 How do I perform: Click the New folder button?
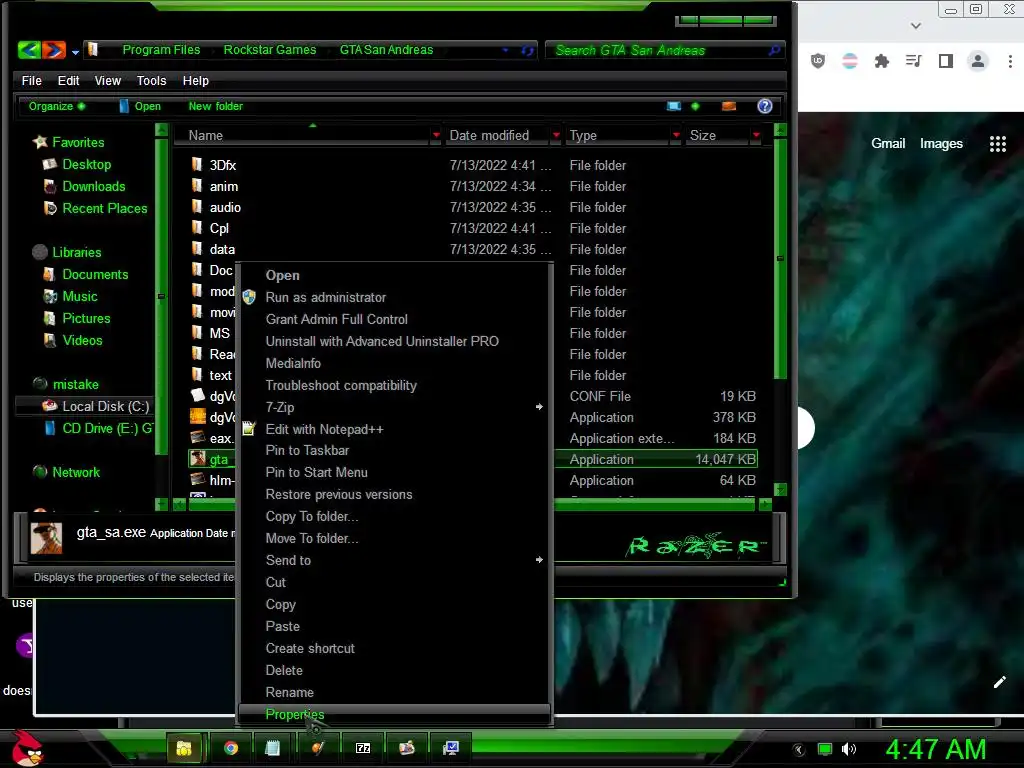216,106
